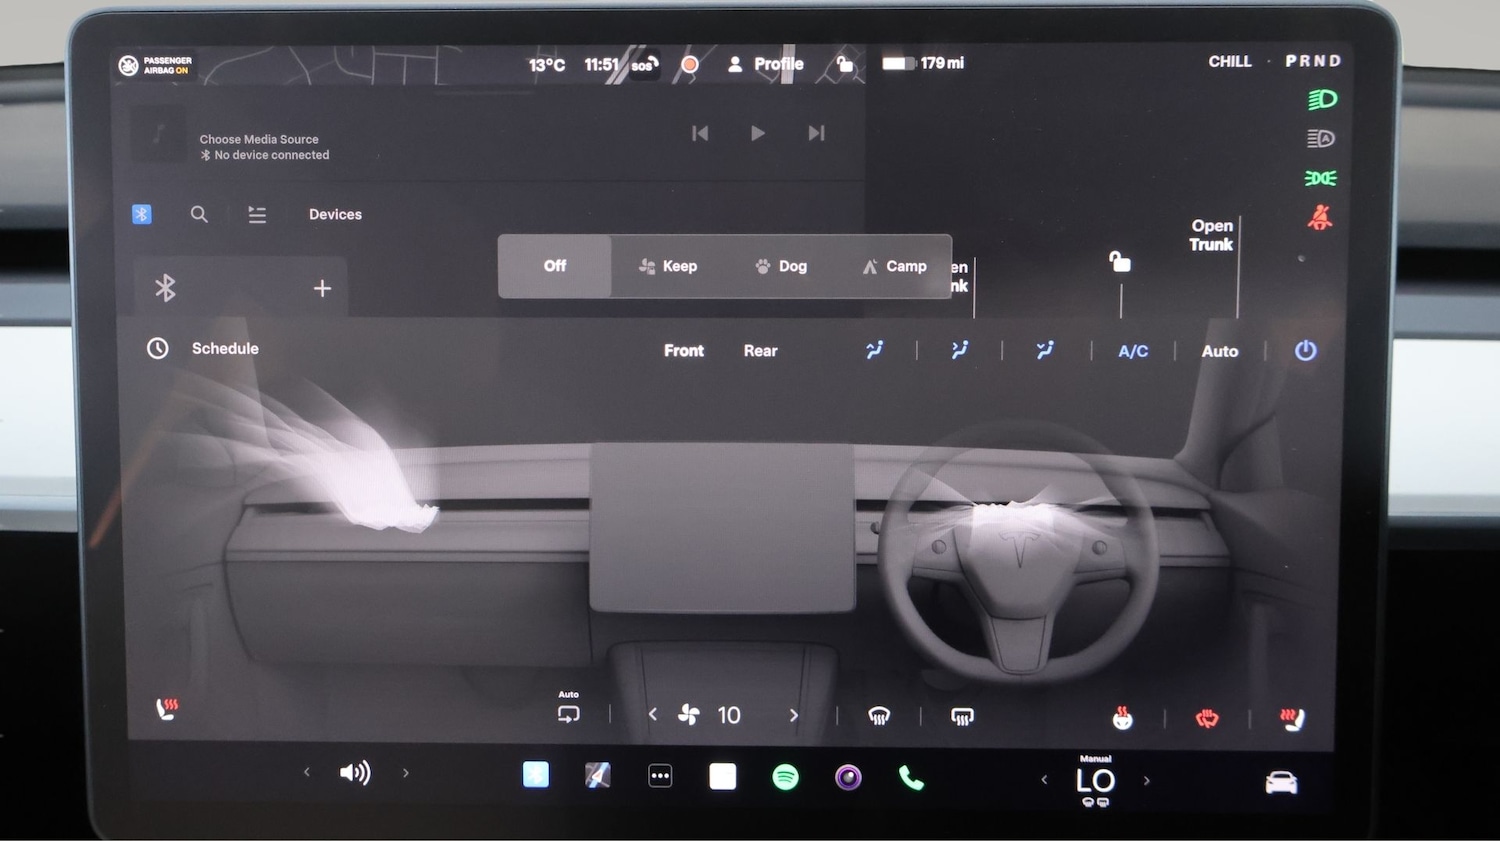Search media using the magnifier icon
The width and height of the screenshot is (1500, 841).
[199, 214]
